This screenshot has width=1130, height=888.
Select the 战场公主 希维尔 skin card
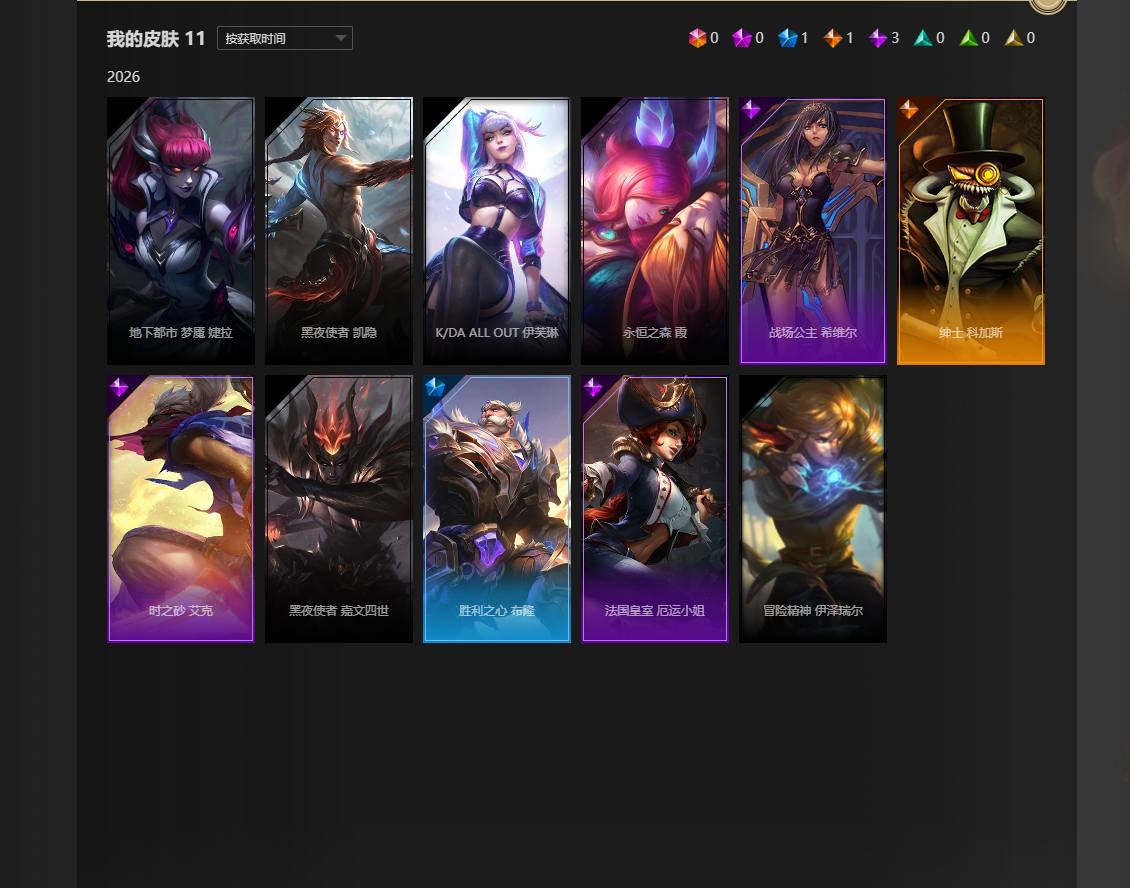pyautogui.click(x=813, y=231)
